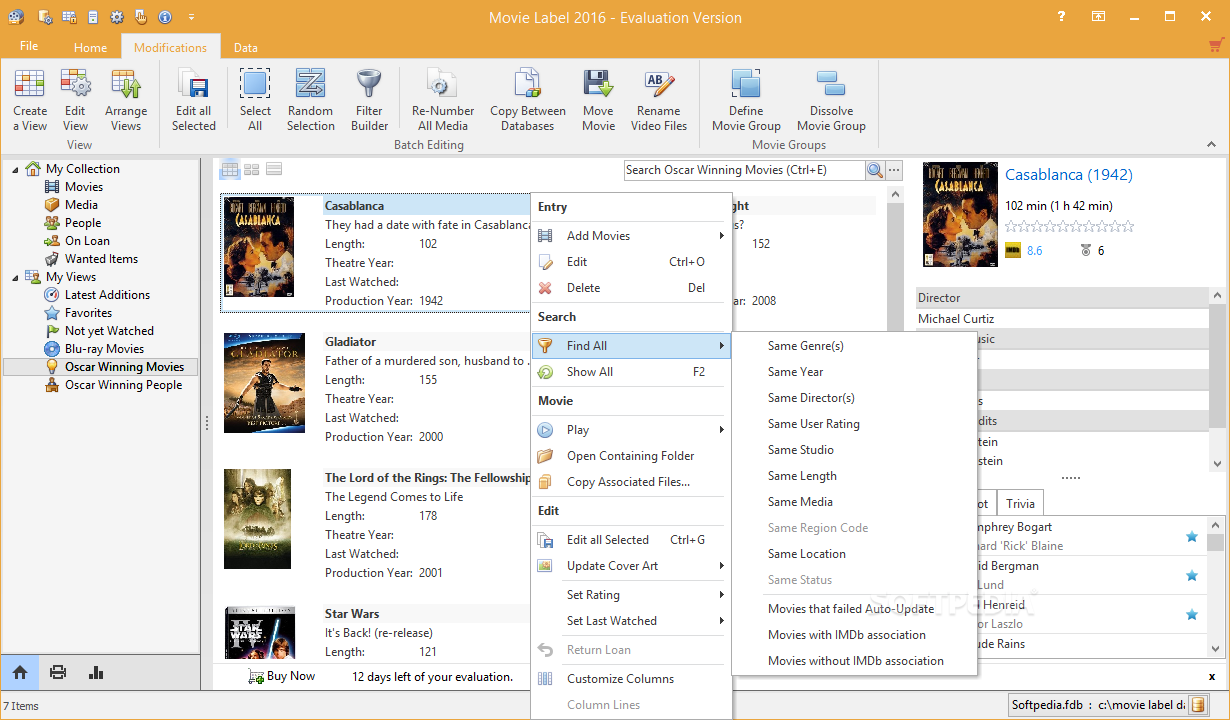Click the details panel vertical scrollbar
1230x720 pixels.
[x=1216, y=380]
